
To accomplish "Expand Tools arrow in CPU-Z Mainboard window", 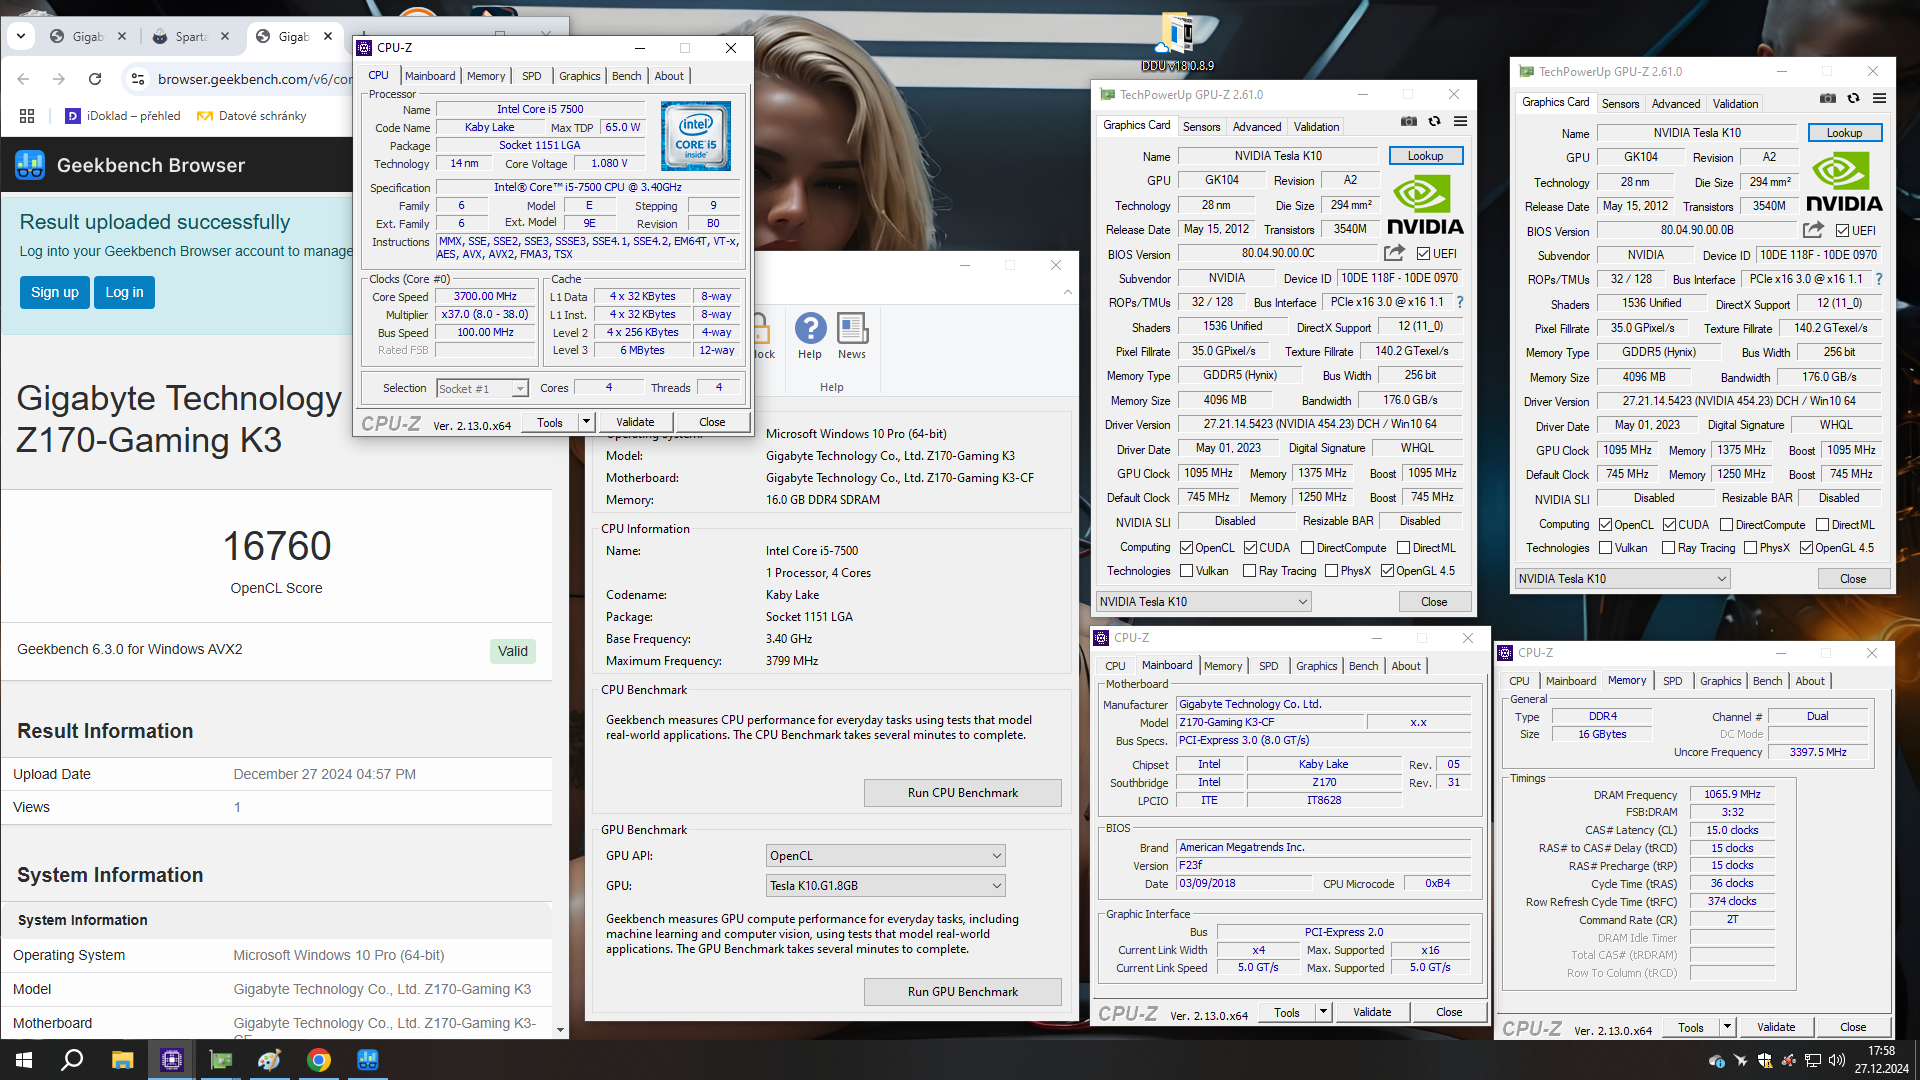I will (1324, 1012).
